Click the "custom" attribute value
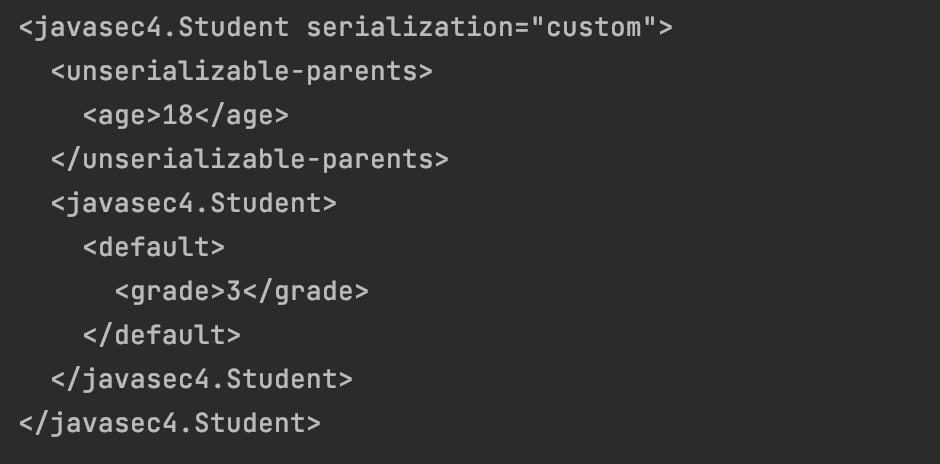The height and width of the screenshot is (464, 940). (x=592, y=27)
